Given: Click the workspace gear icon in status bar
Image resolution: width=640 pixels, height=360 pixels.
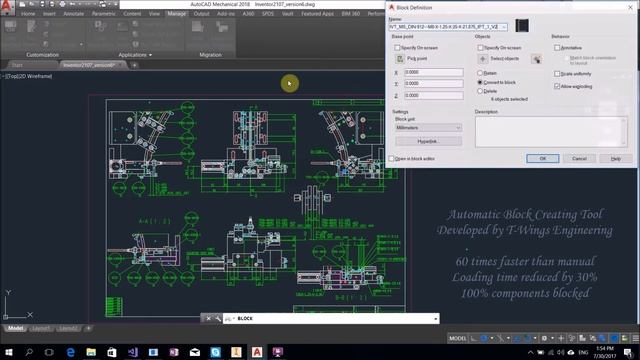Looking at the screenshot, I should (544, 338).
